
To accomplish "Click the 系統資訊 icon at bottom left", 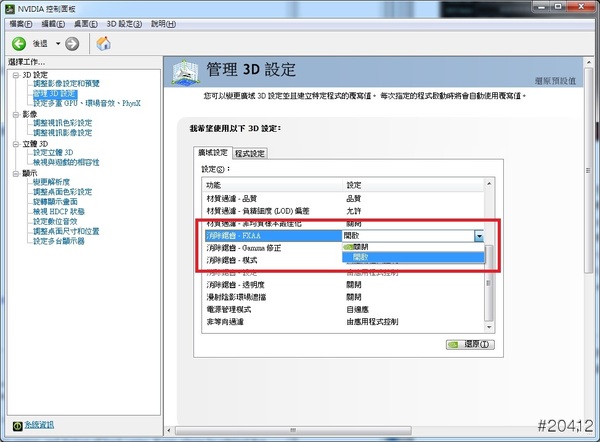I will tap(17, 426).
